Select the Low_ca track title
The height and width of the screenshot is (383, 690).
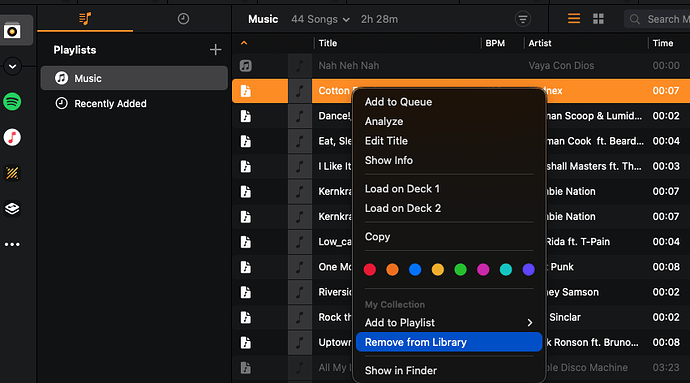[x=335, y=242]
